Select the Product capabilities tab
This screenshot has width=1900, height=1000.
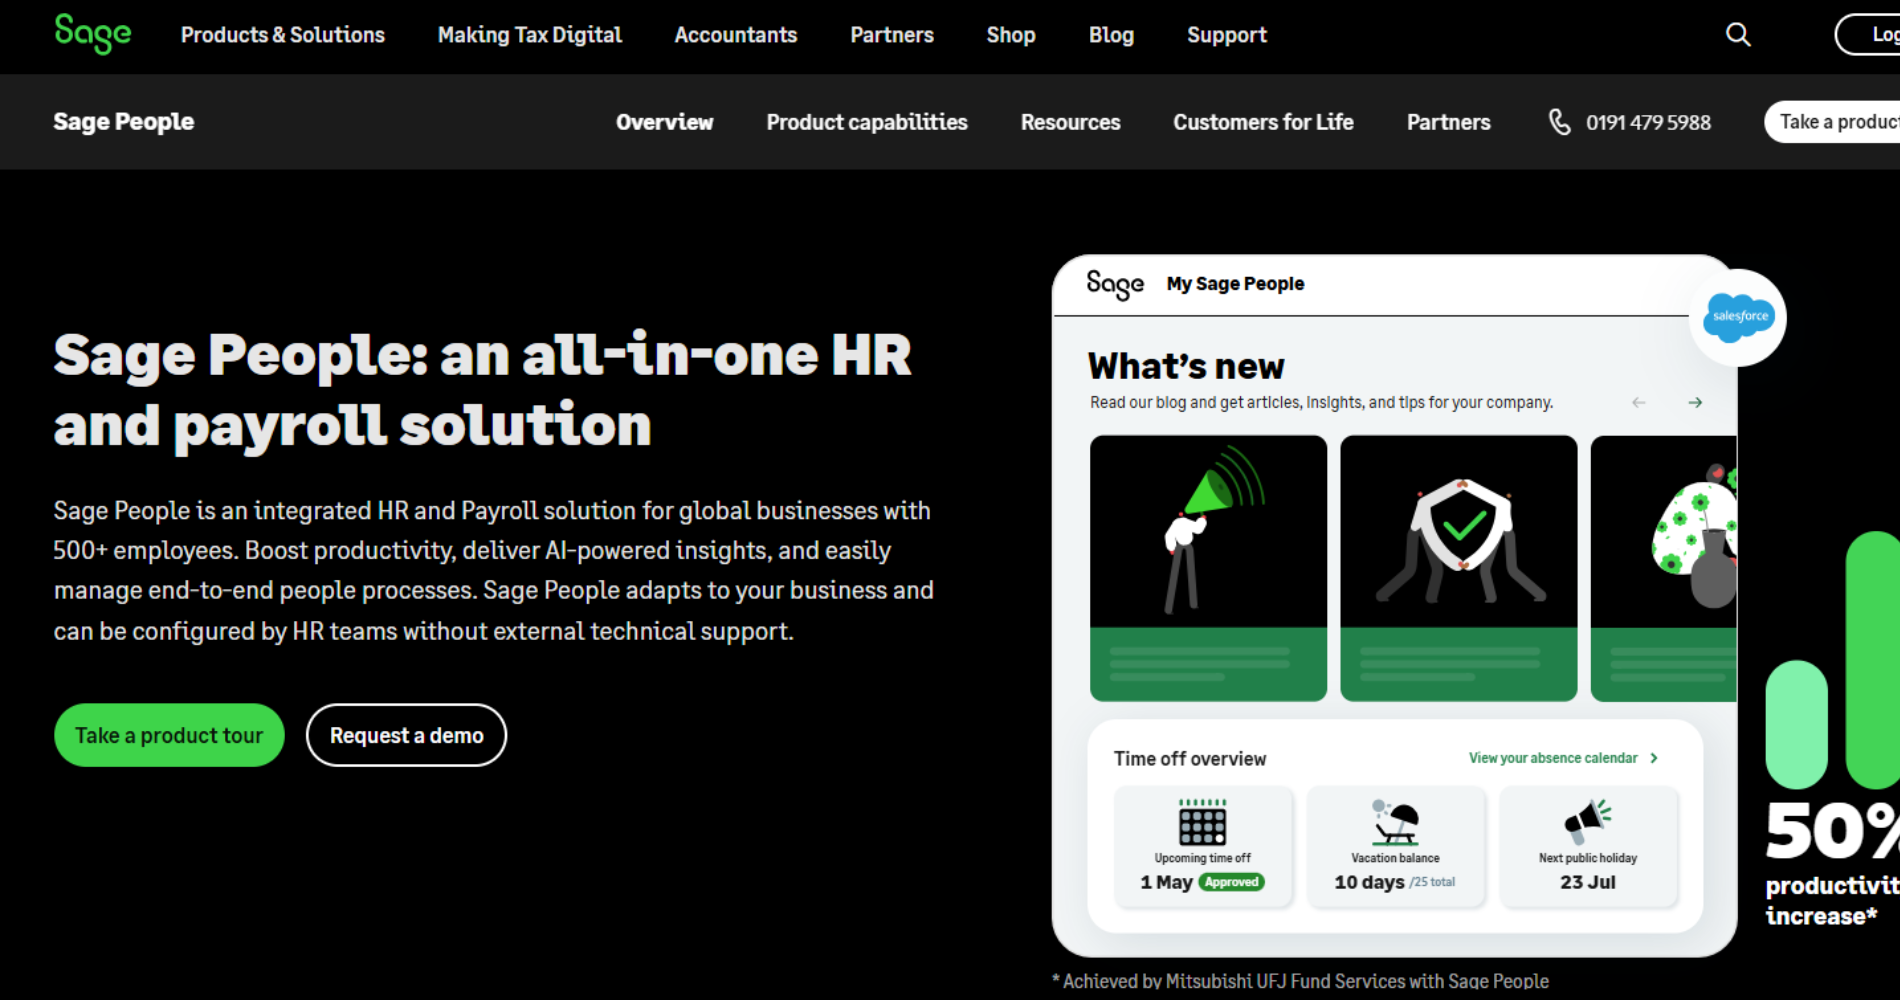867,122
